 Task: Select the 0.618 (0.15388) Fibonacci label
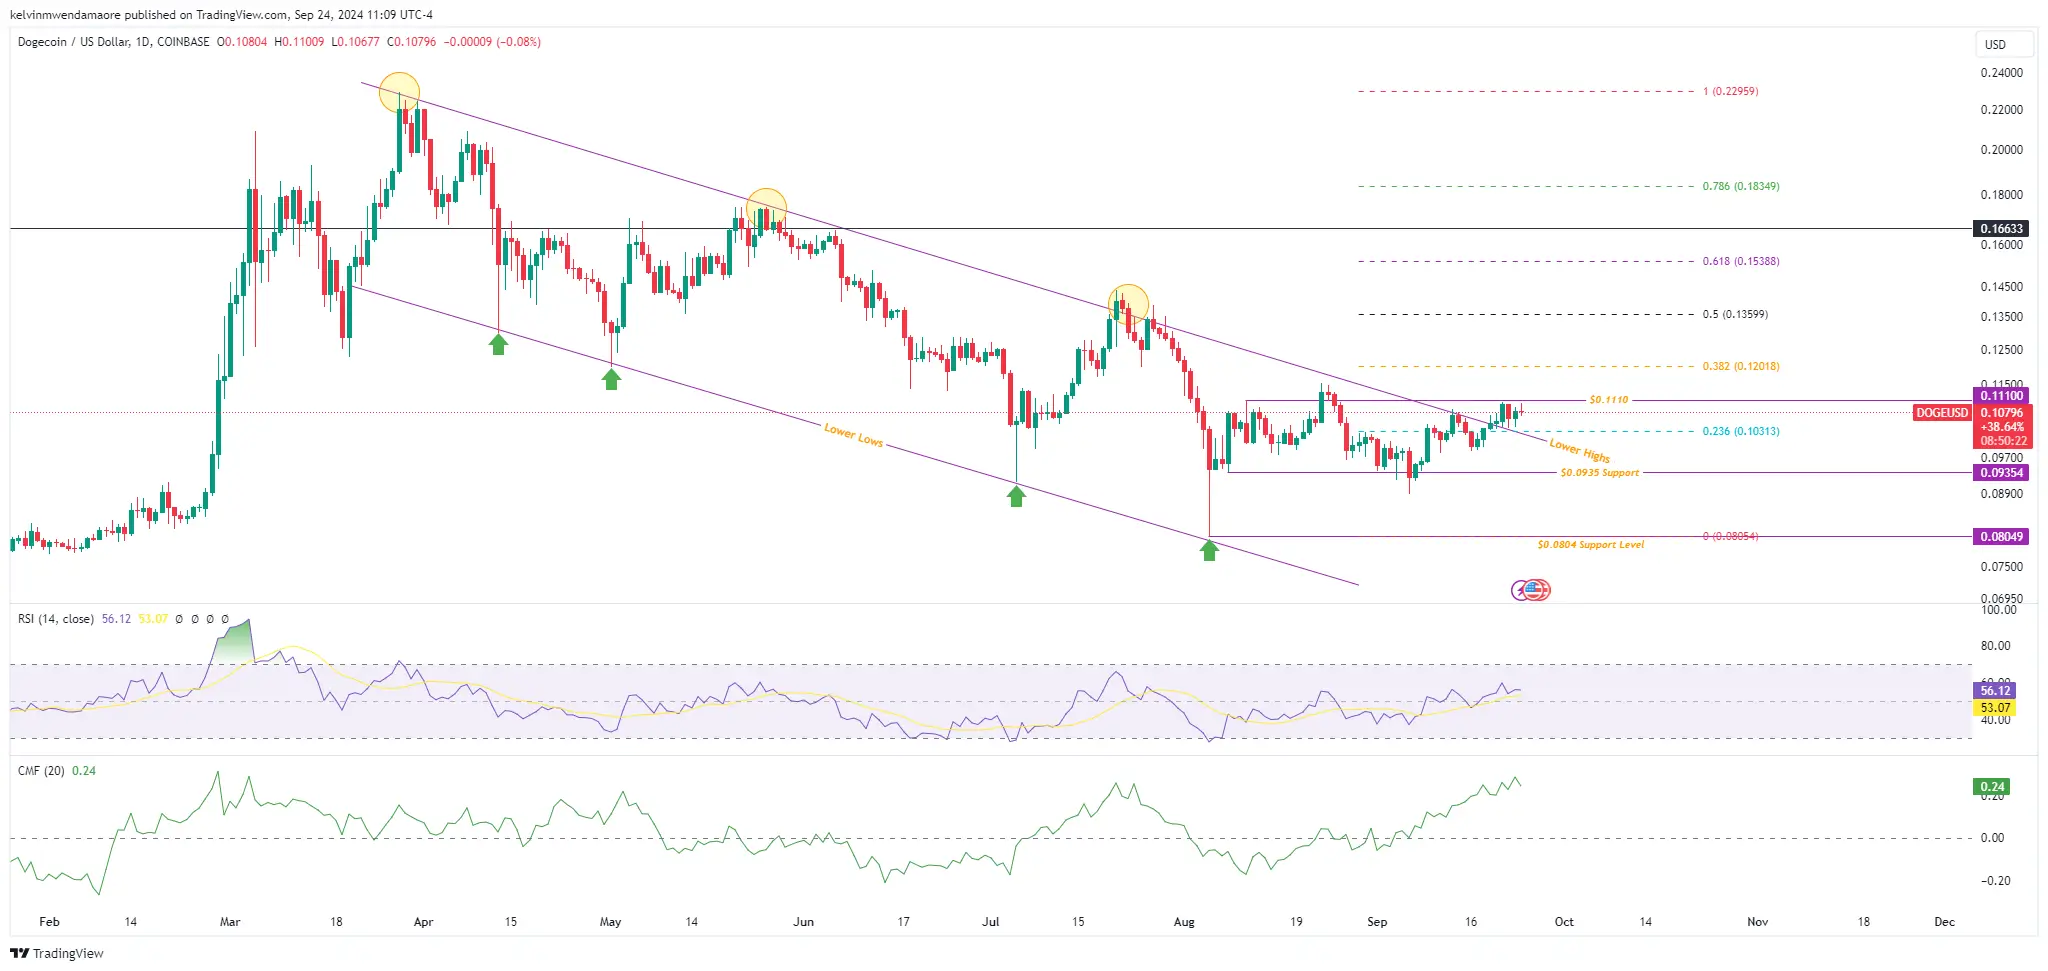(x=1741, y=261)
